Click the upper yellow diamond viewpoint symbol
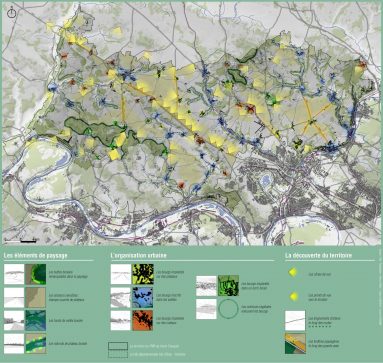 292,273
